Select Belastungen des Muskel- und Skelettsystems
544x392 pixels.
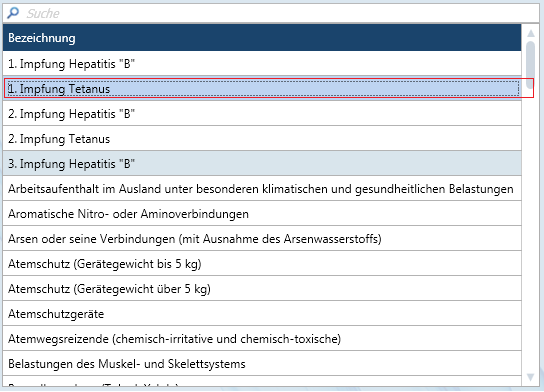pos(262,364)
